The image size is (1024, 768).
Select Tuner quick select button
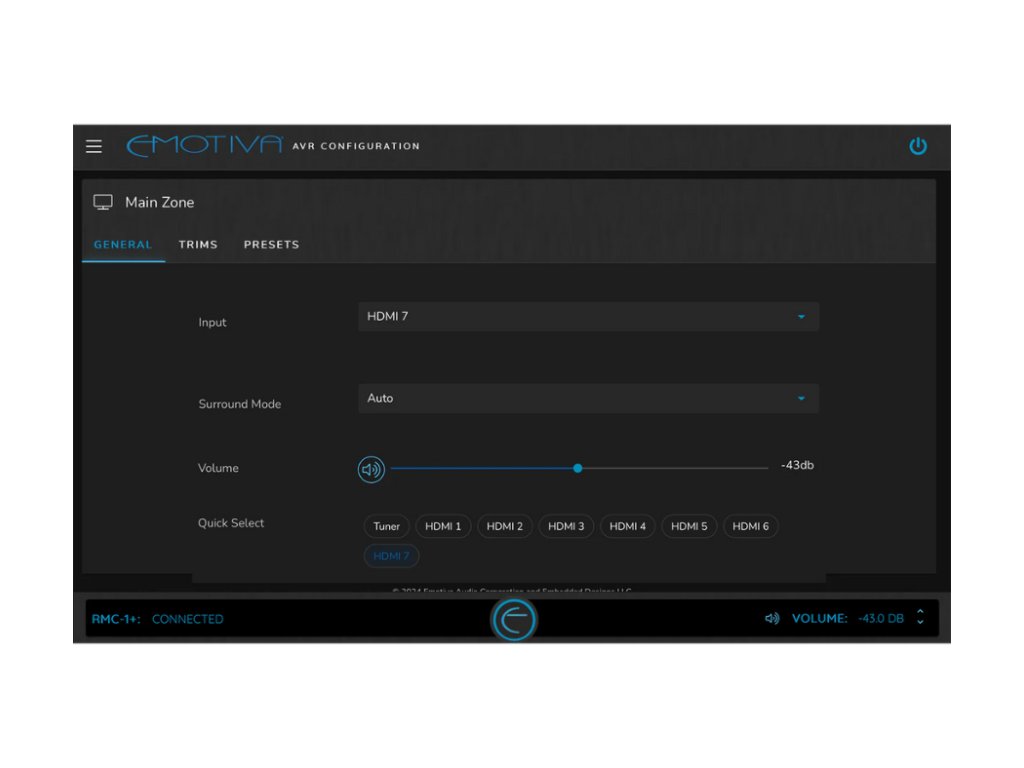pos(386,527)
